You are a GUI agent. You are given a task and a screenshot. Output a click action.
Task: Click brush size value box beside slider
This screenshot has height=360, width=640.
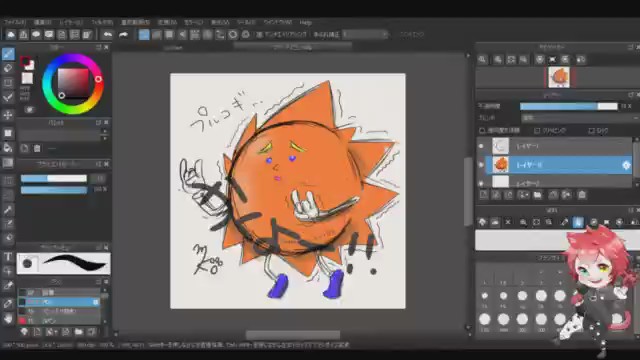pyautogui.click(x=98, y=178)
